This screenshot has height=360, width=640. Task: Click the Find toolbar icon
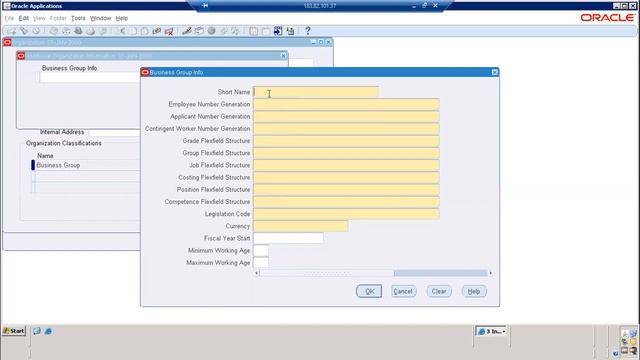click(24, 31)
